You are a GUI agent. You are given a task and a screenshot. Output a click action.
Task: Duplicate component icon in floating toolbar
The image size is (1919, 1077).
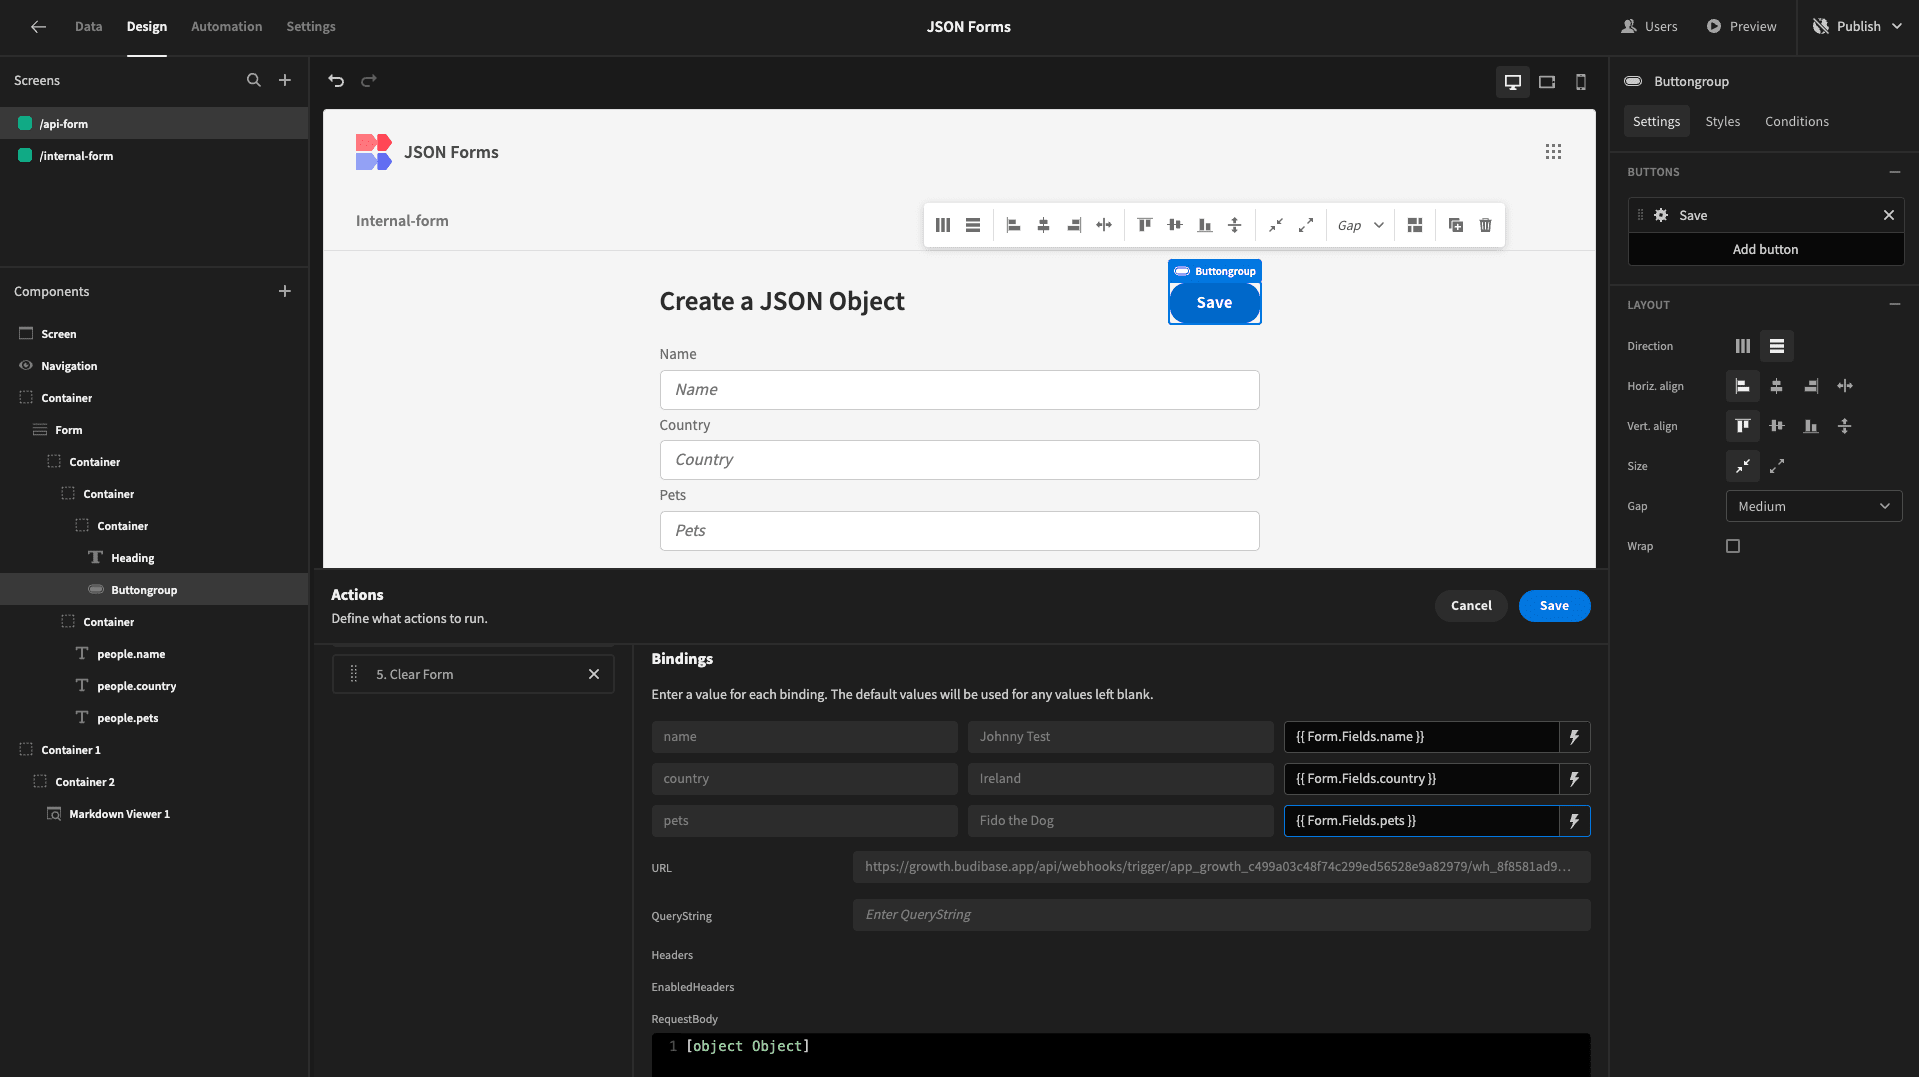[1456, 225]
